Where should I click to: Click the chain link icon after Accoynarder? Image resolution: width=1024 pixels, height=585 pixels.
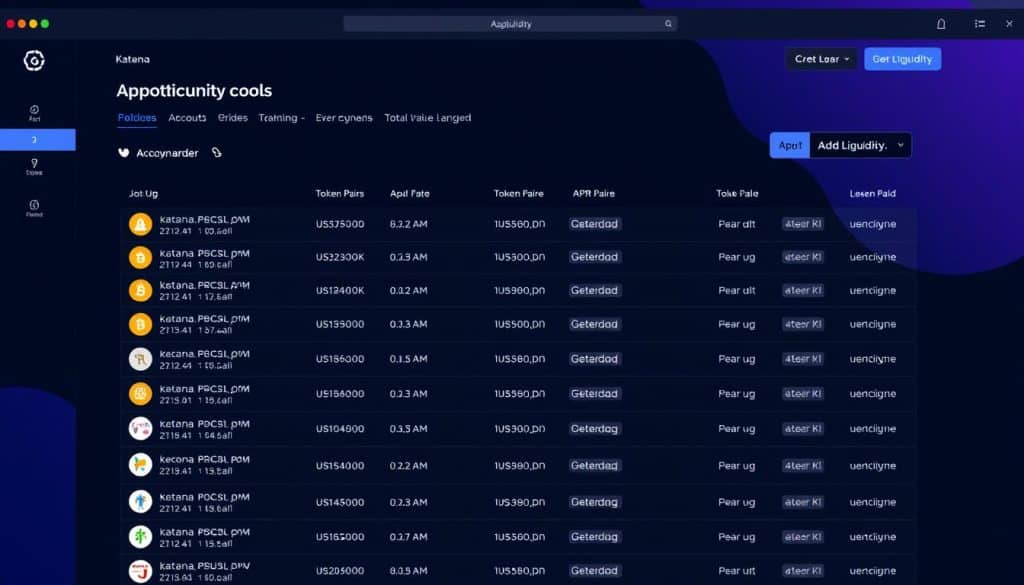[x=217, y=152]
